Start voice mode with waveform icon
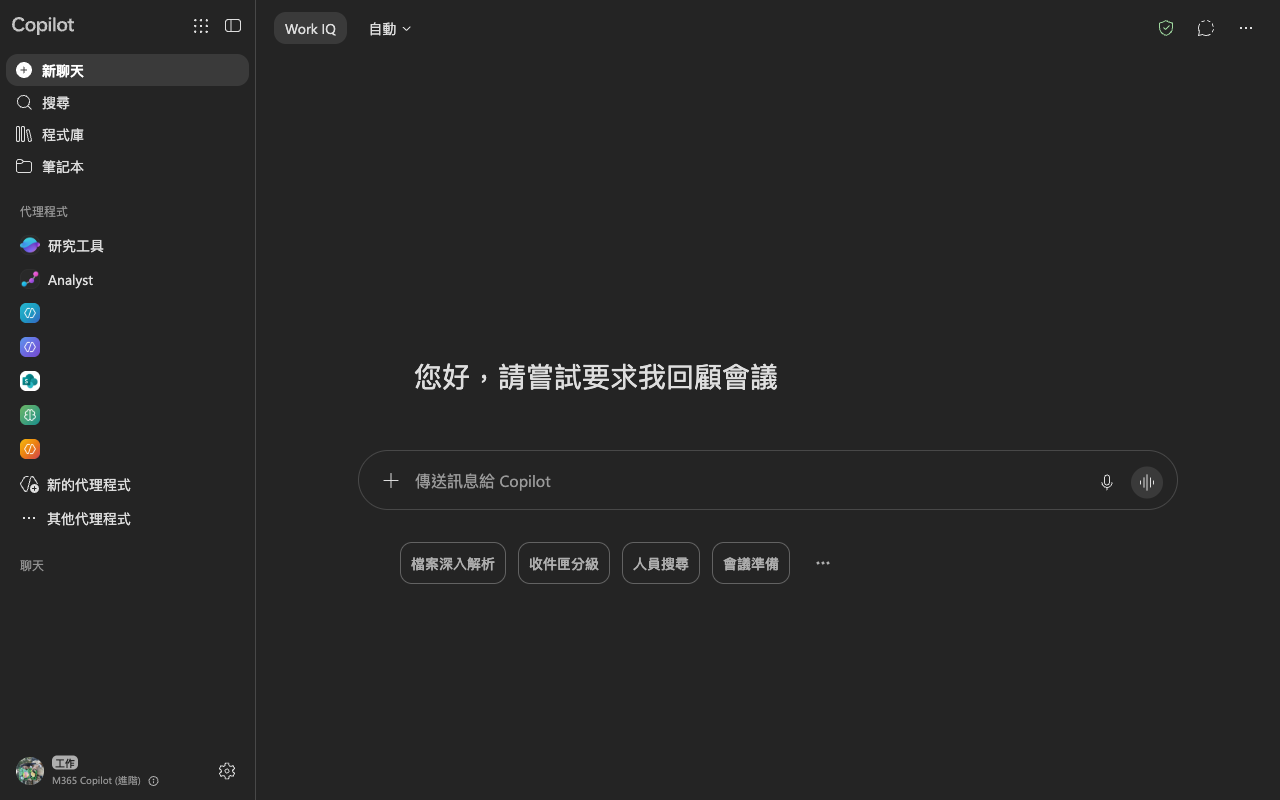1280x800 pixels. (1147, 482)
